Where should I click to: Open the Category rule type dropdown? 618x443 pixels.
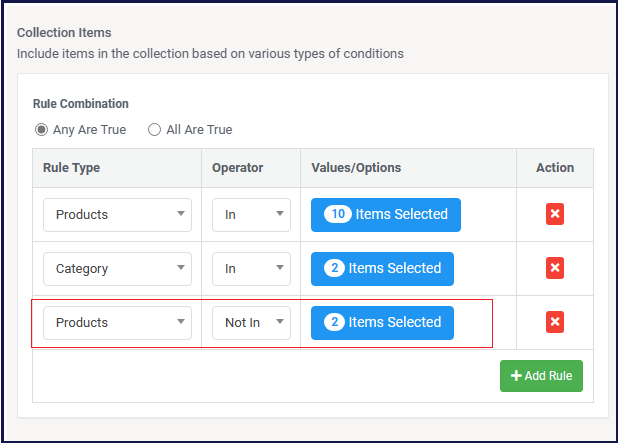[x=117, y=269]
